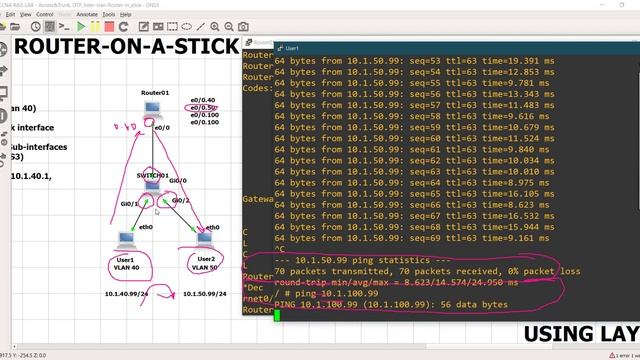The height and width of the screenshot is (360, 640).
Task: Click the e0/0.50 sub-interface note
Action: (x=203, y=108)
